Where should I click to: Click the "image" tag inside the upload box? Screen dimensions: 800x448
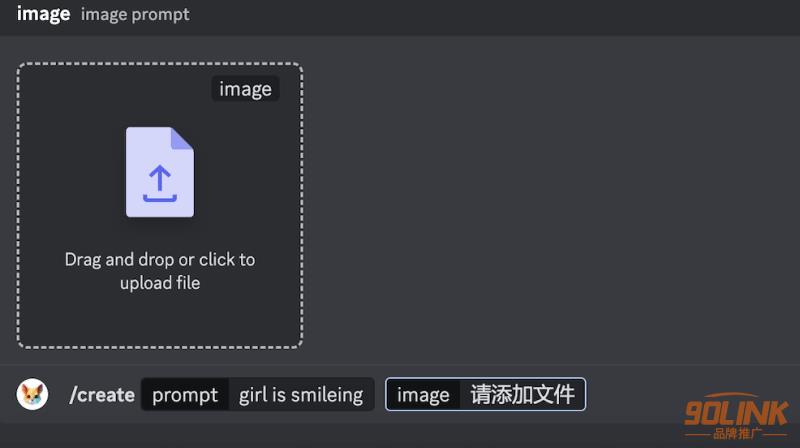point(245,89)
